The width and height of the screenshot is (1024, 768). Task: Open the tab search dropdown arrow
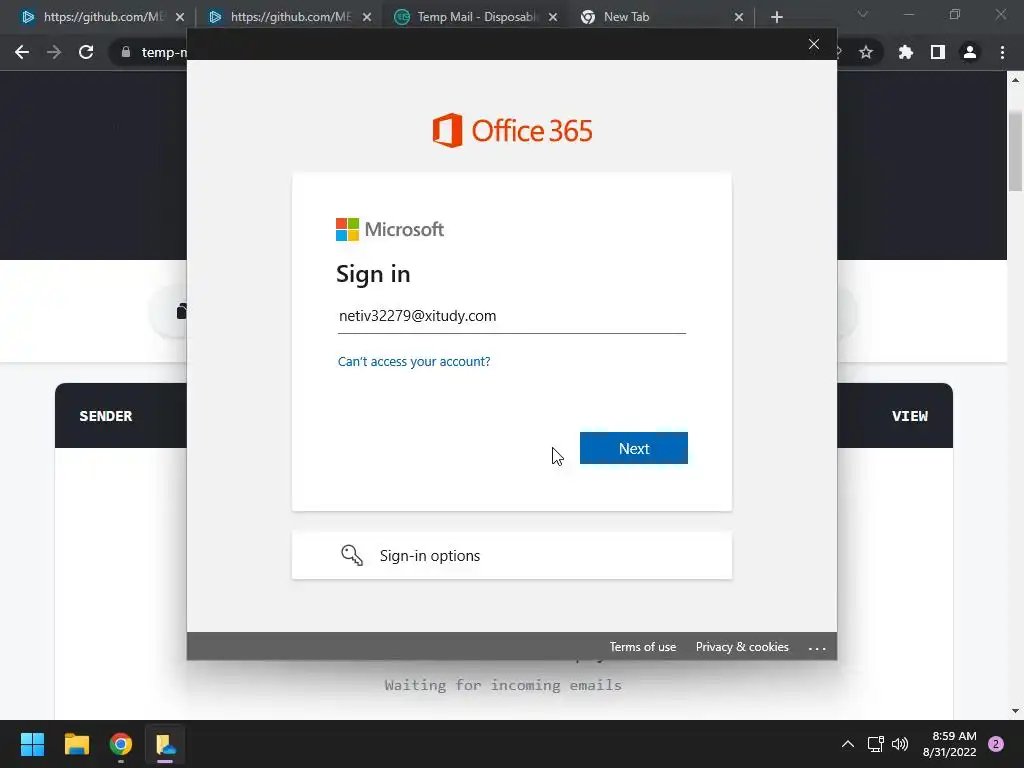(863, 14)
